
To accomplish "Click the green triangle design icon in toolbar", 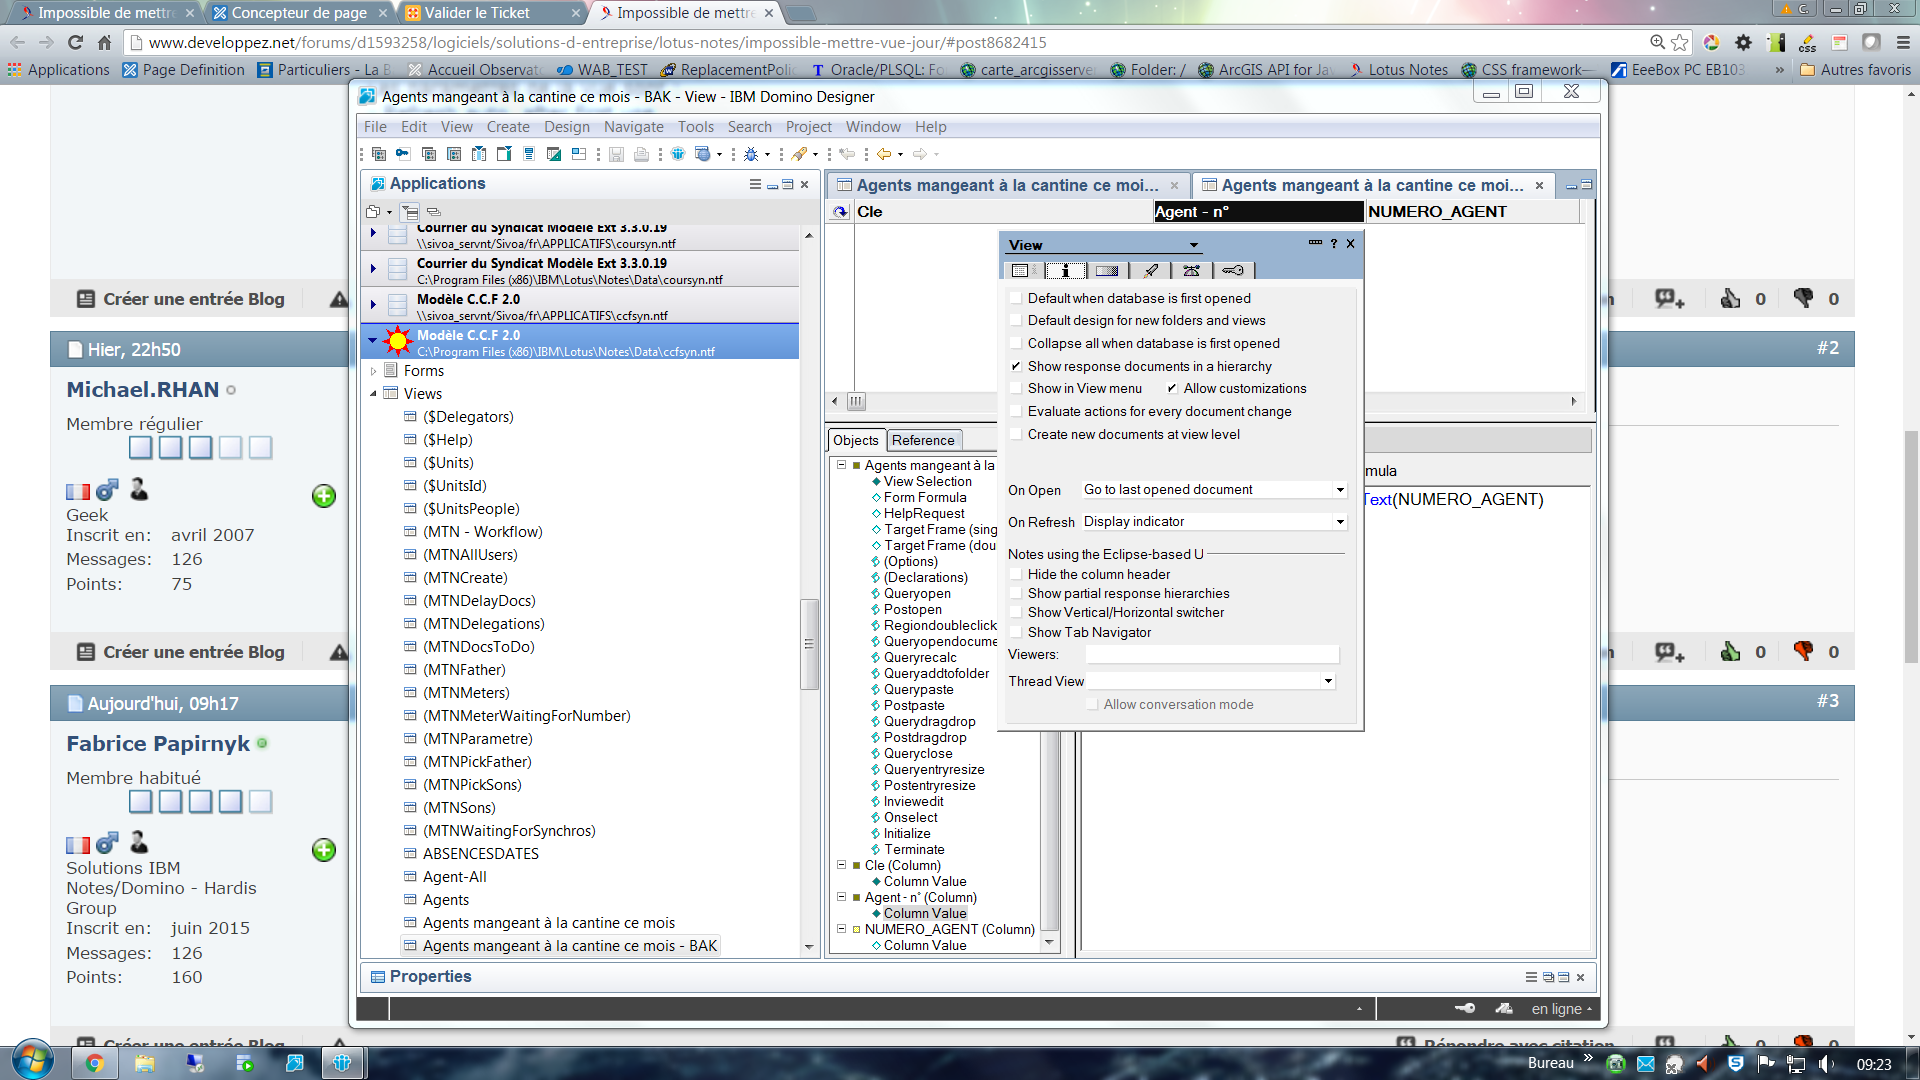I will click(553, 154).
